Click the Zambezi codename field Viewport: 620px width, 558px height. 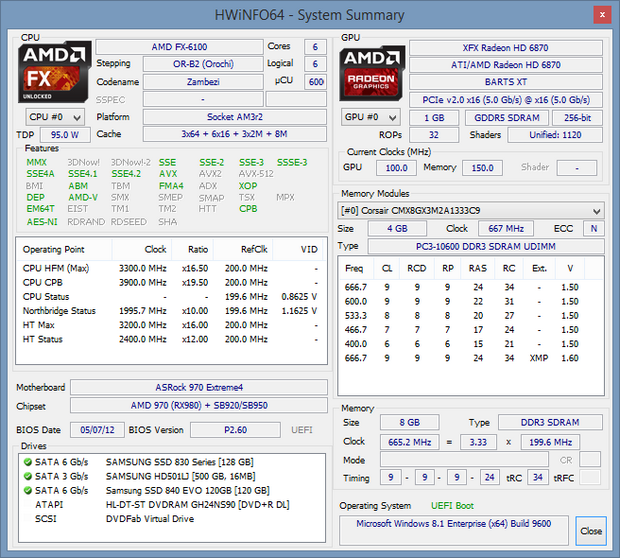[203, 82]
